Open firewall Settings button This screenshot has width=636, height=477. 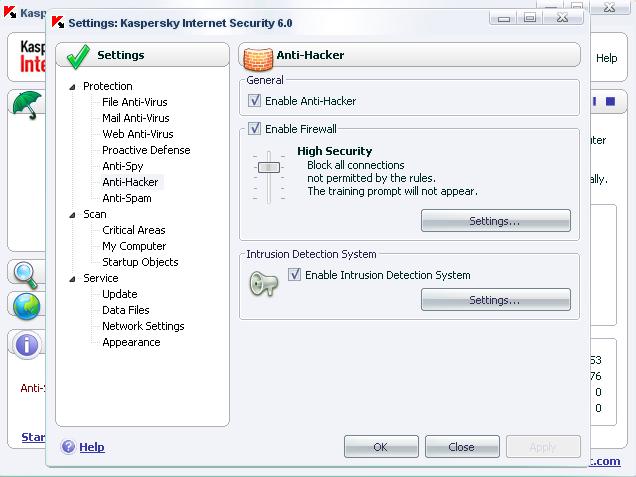[x=496, y=221]
